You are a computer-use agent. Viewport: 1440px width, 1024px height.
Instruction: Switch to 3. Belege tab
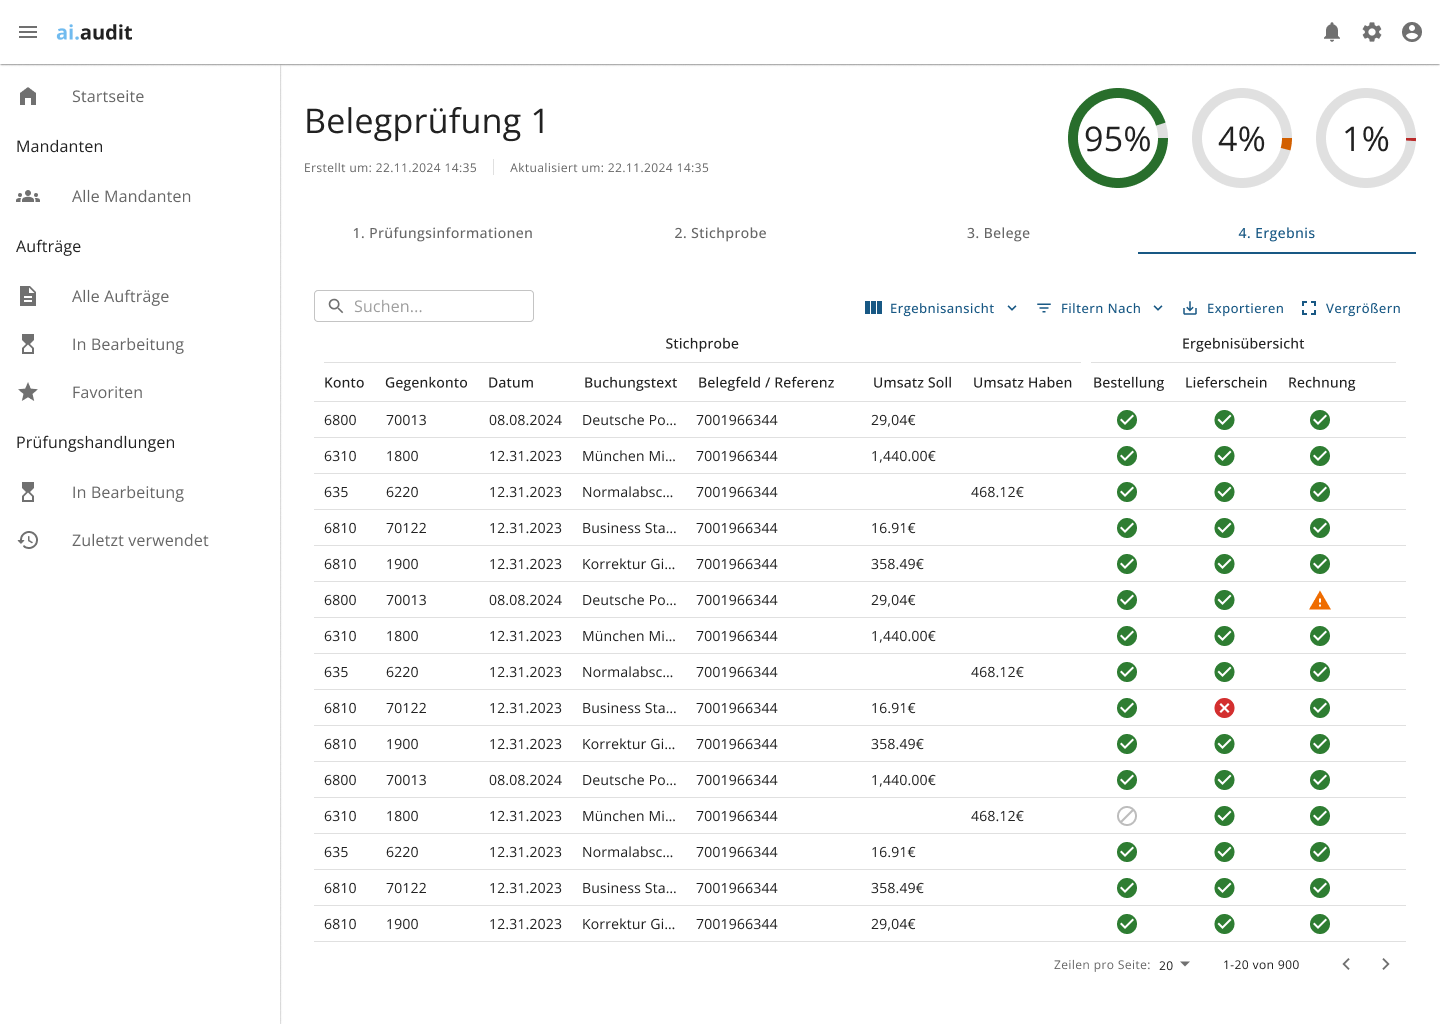[x=998, y=233]
